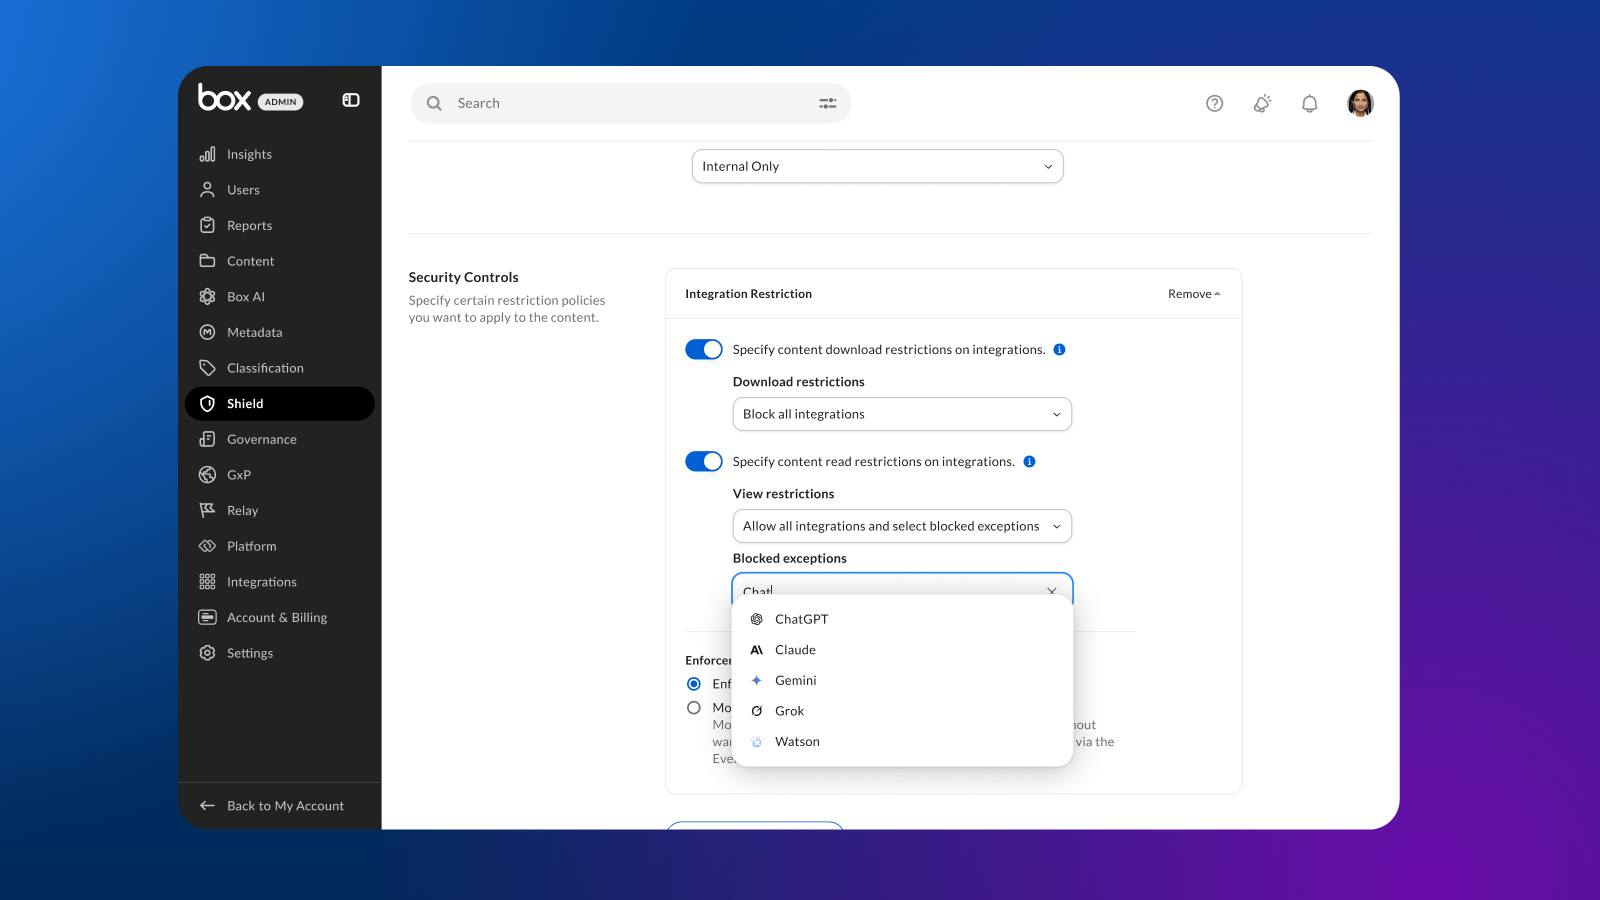Viewport: 1600px width, 900px height.
Task: Open the help question mark icon
Action: [1214, 103]
